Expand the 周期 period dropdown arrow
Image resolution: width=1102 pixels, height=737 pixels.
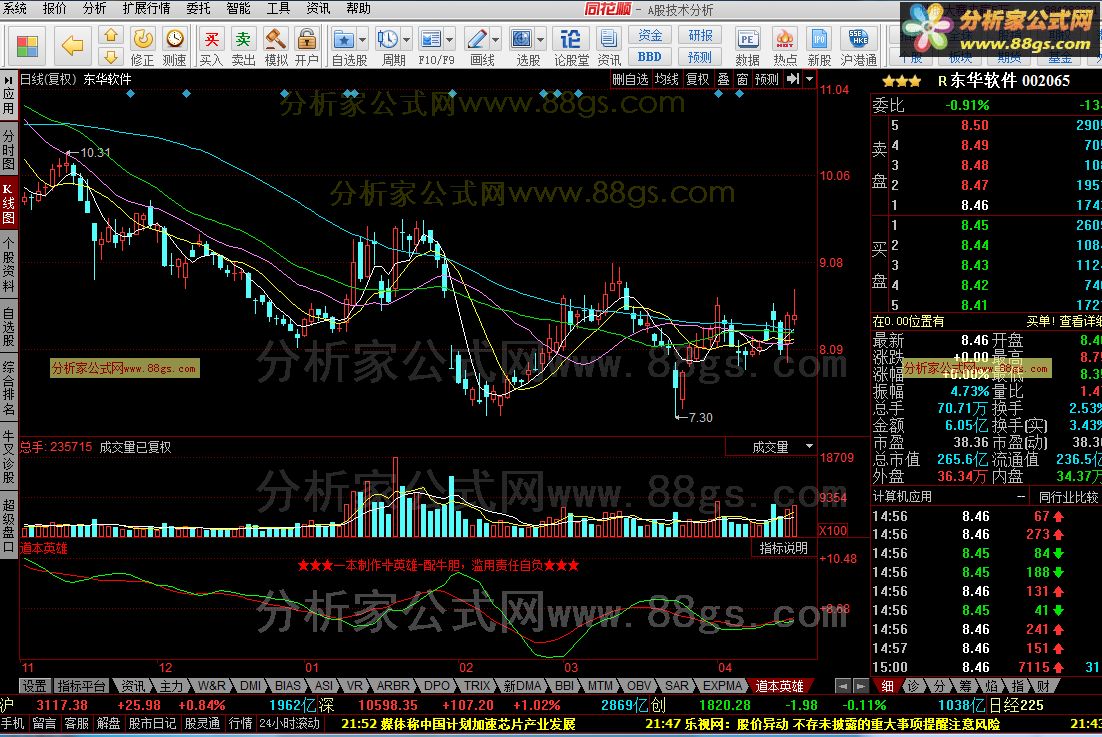click(x=406, y=39)
